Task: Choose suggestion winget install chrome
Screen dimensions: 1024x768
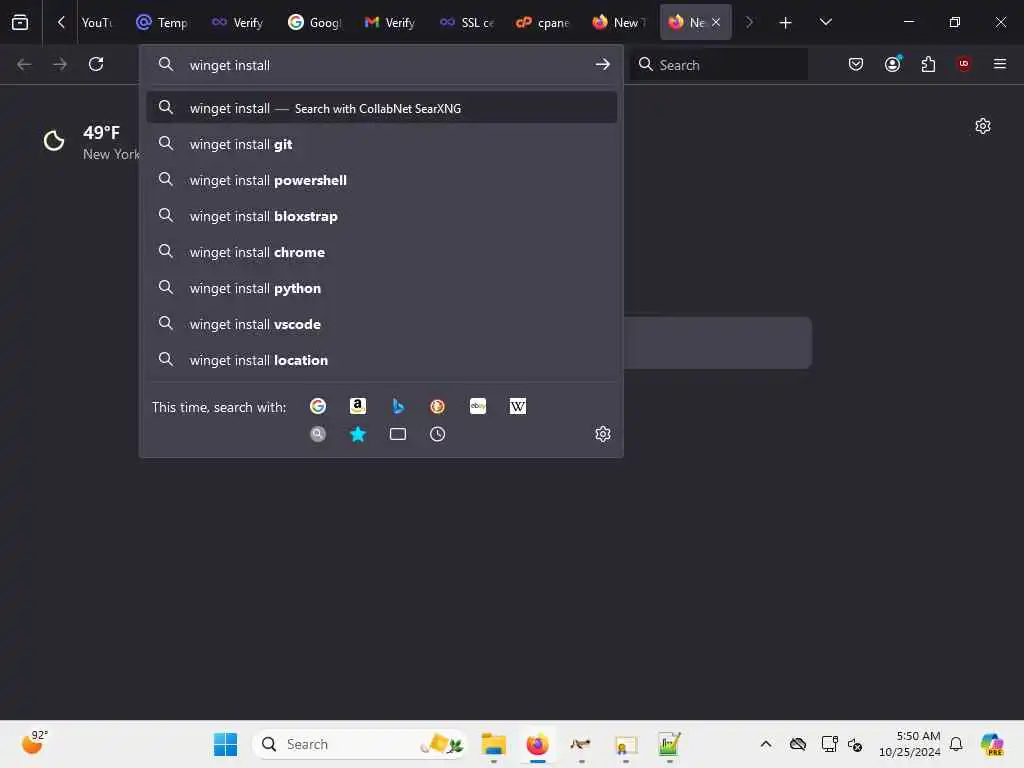Action: (x=382, y=252)
